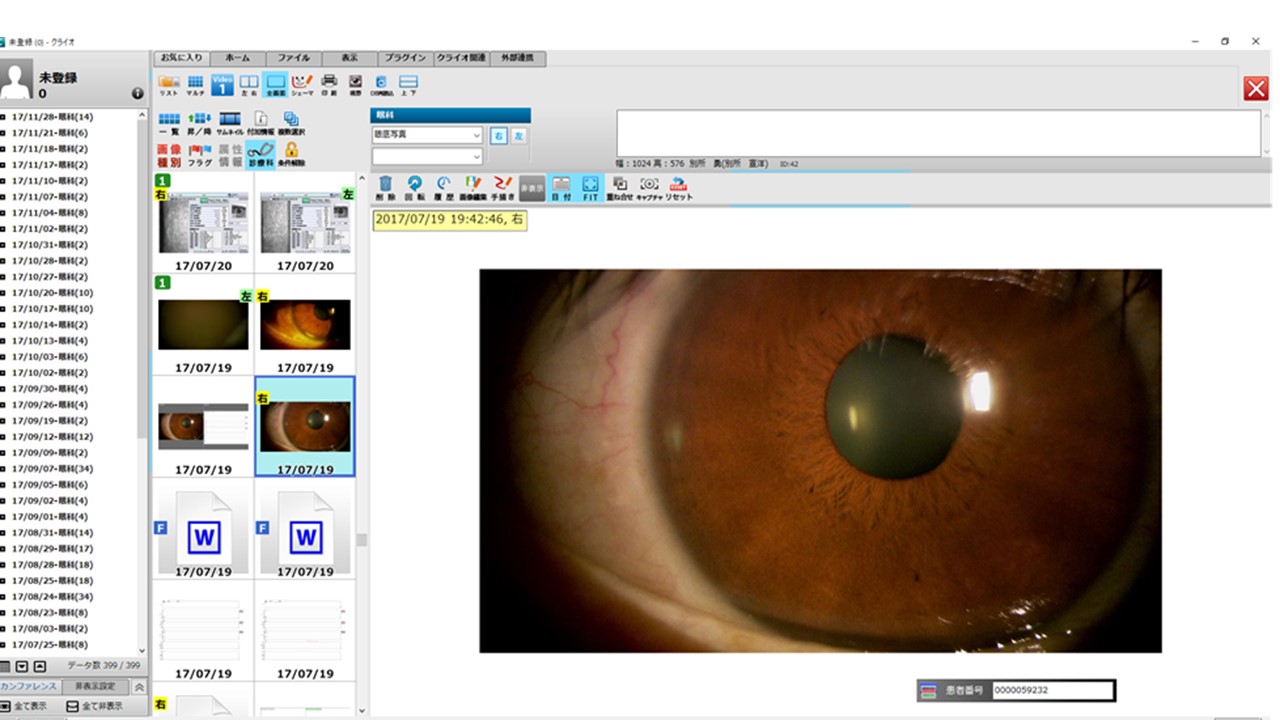The width and height of the screenshot is (1280, 720).
Task: Select the 左 left eye button
Action: click(x=518, y=135)
